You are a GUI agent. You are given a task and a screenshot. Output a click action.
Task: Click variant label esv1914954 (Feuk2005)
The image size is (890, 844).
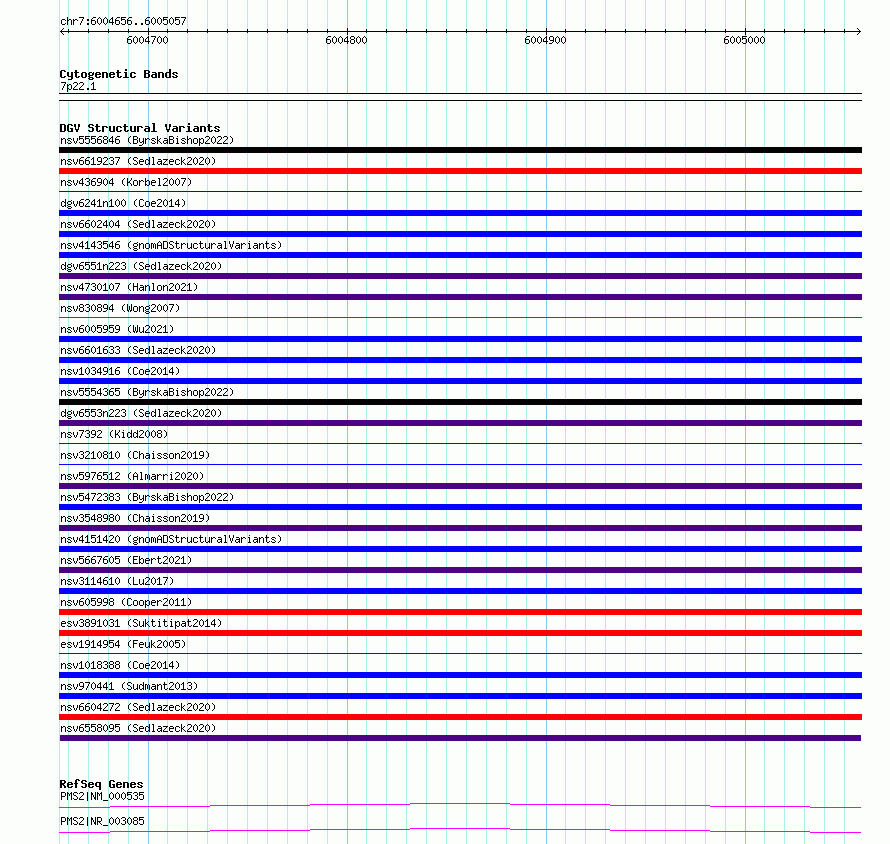tap(123, 644)
